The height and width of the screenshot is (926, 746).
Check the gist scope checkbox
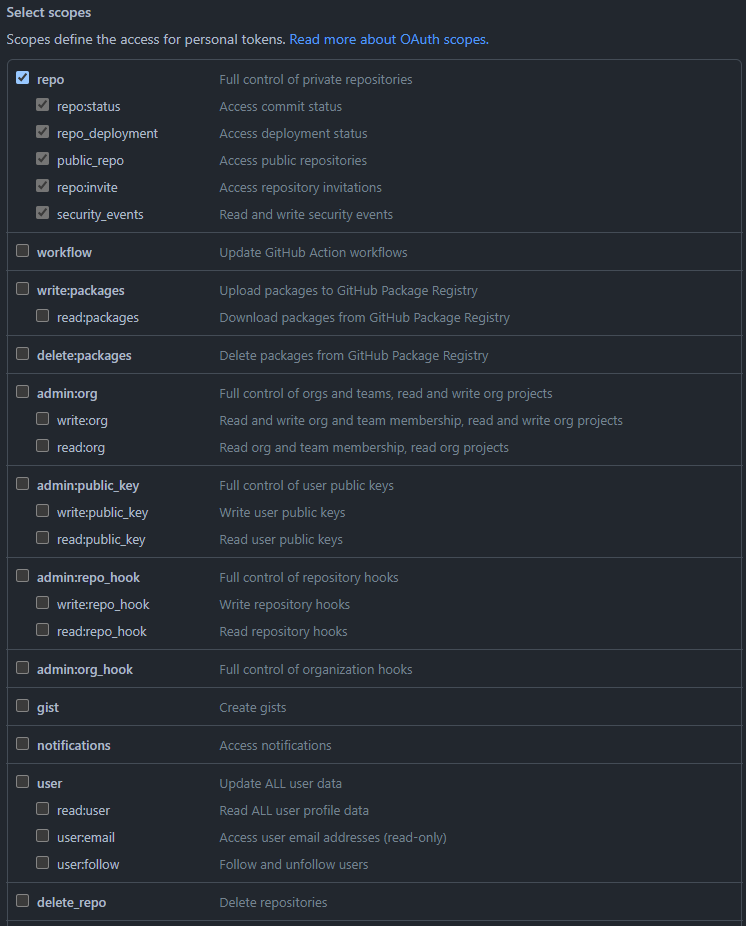[23, 706]
